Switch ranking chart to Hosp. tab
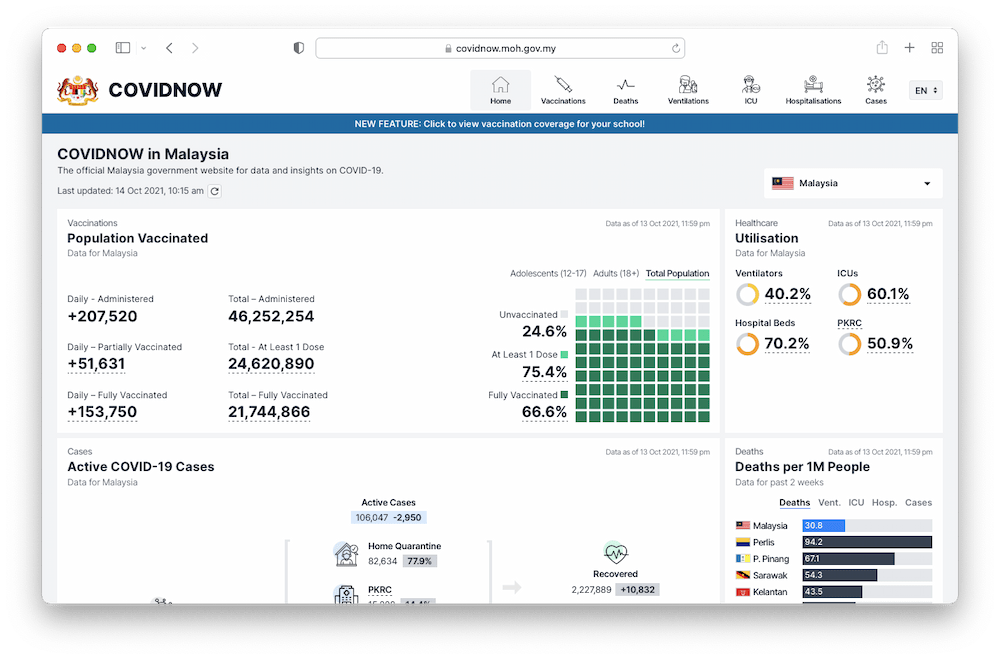Screen dimensions: 1000x659 point(884,503)
